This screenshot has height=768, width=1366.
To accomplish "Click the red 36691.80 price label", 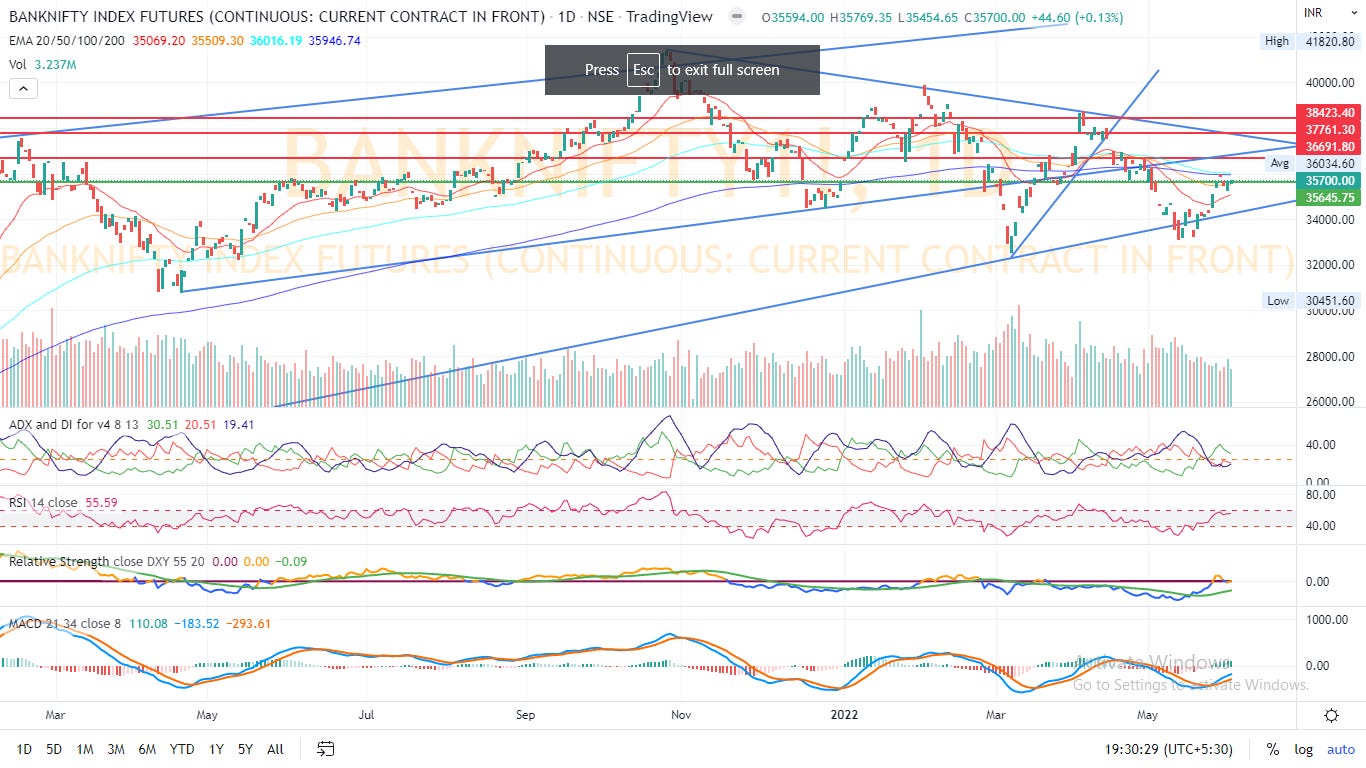I will [1329, 146].
